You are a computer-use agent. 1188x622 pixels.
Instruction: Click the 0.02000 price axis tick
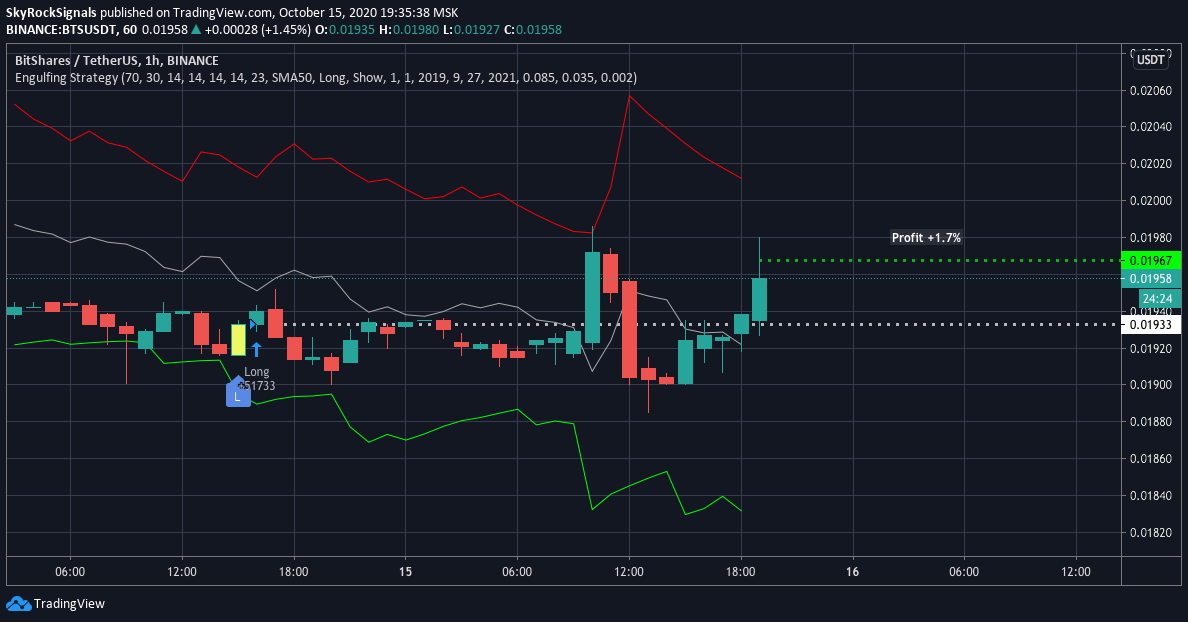click(1150, 201)
